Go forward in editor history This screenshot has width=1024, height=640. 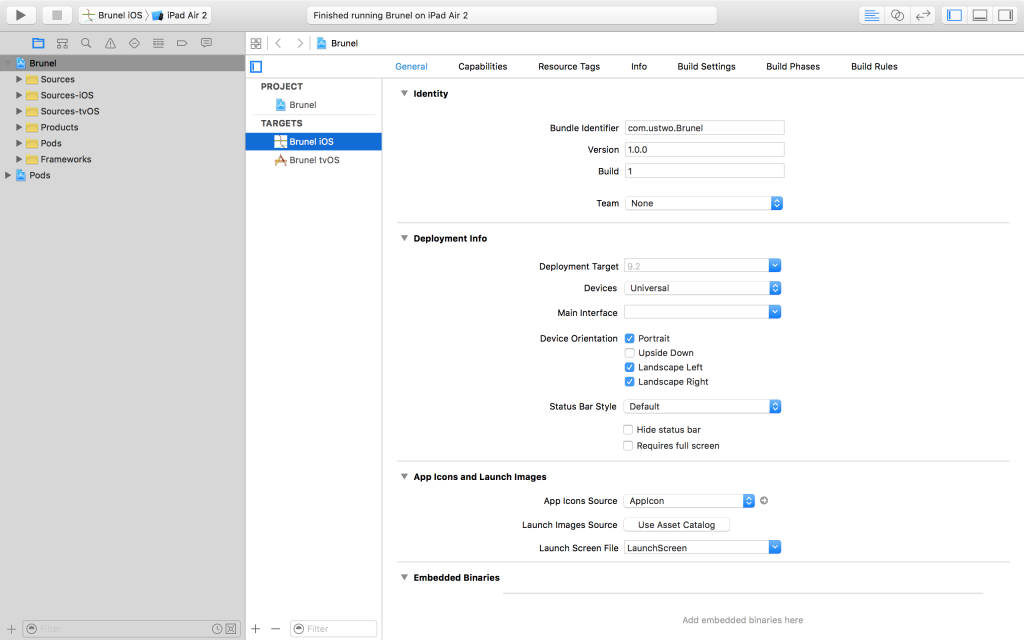pyautogui.click(x=300, y=43)
